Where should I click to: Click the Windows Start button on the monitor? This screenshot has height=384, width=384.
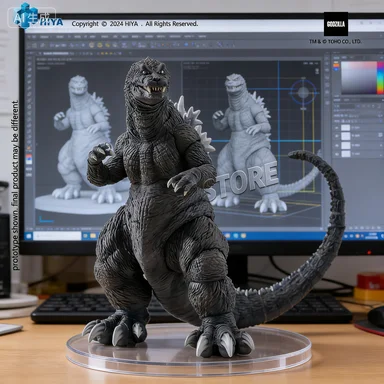pos(29,236)
